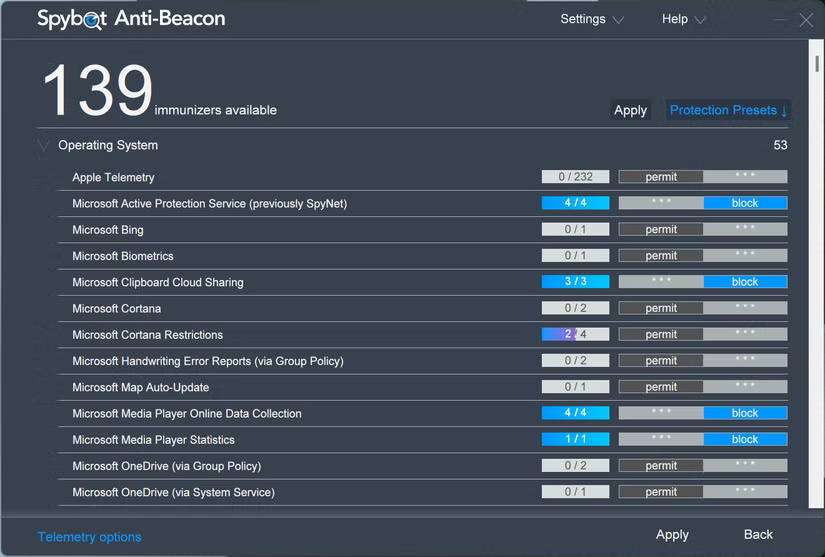Set Microsoft Active Protection Service to permit
The height and width of the screenshot is (557, 825).
(x=661, y=203)
